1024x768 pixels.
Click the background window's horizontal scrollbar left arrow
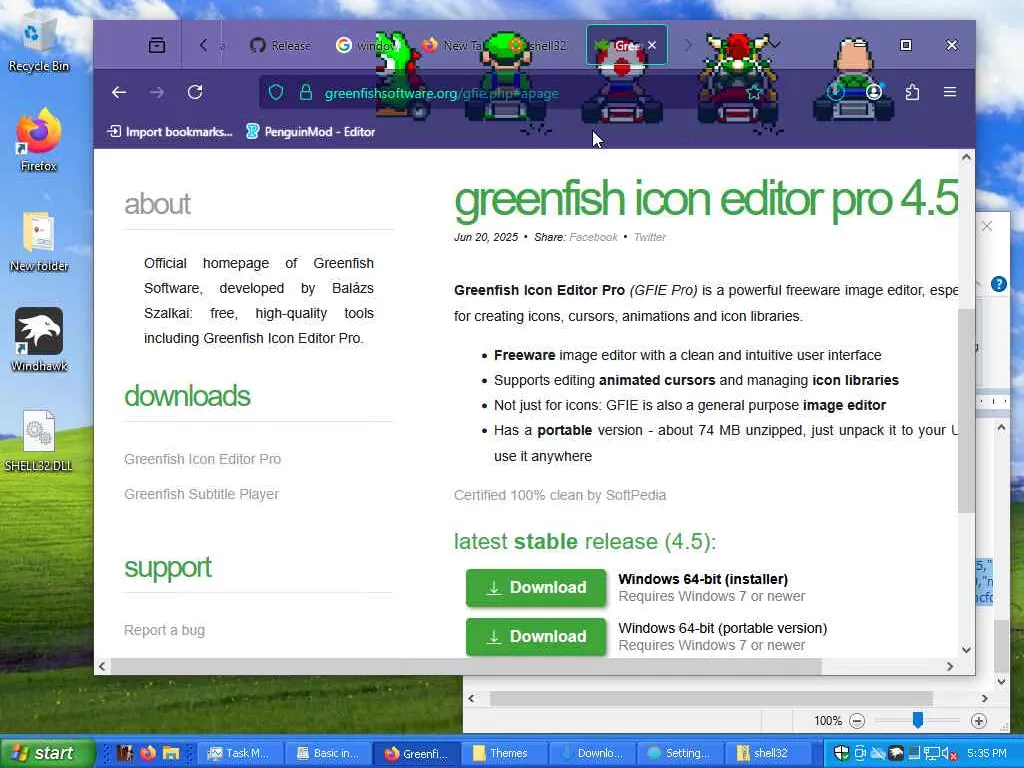tap(472, 698)
